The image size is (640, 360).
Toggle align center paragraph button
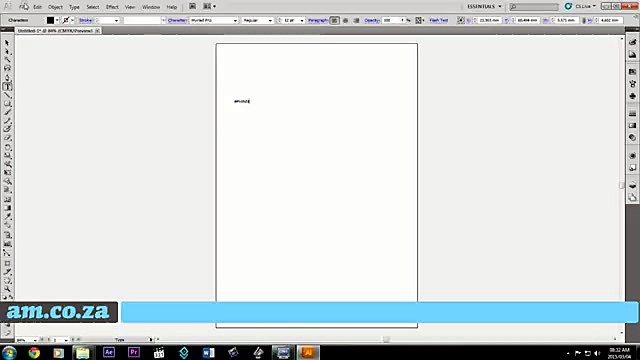345,20
